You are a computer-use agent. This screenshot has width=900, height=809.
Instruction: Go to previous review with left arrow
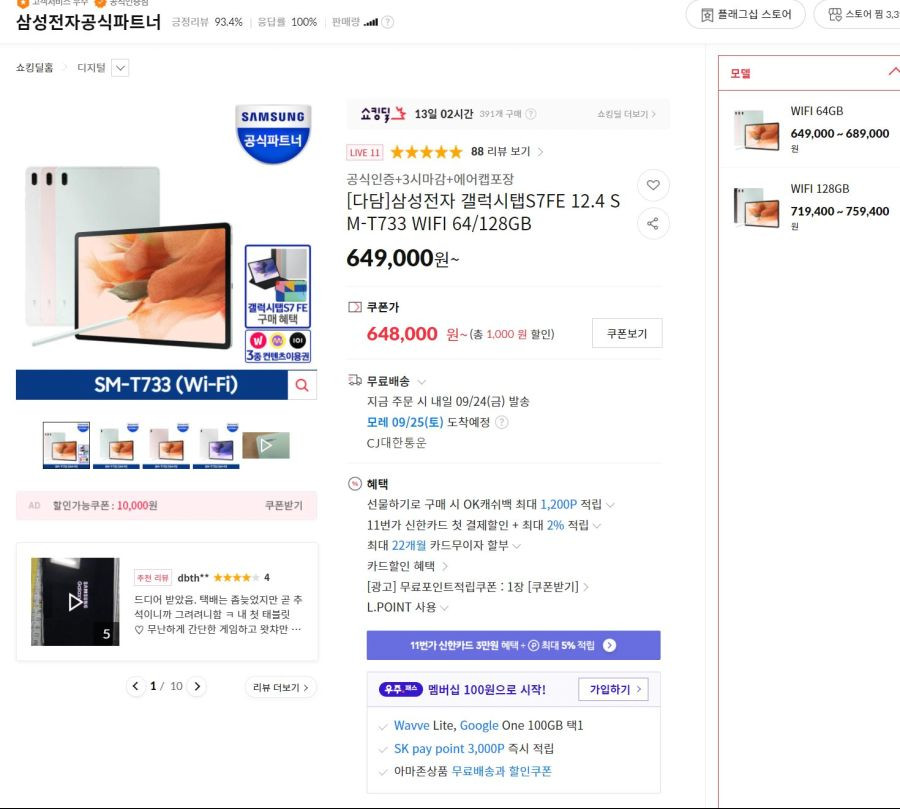pyautogui.click(x=135, y=686)
